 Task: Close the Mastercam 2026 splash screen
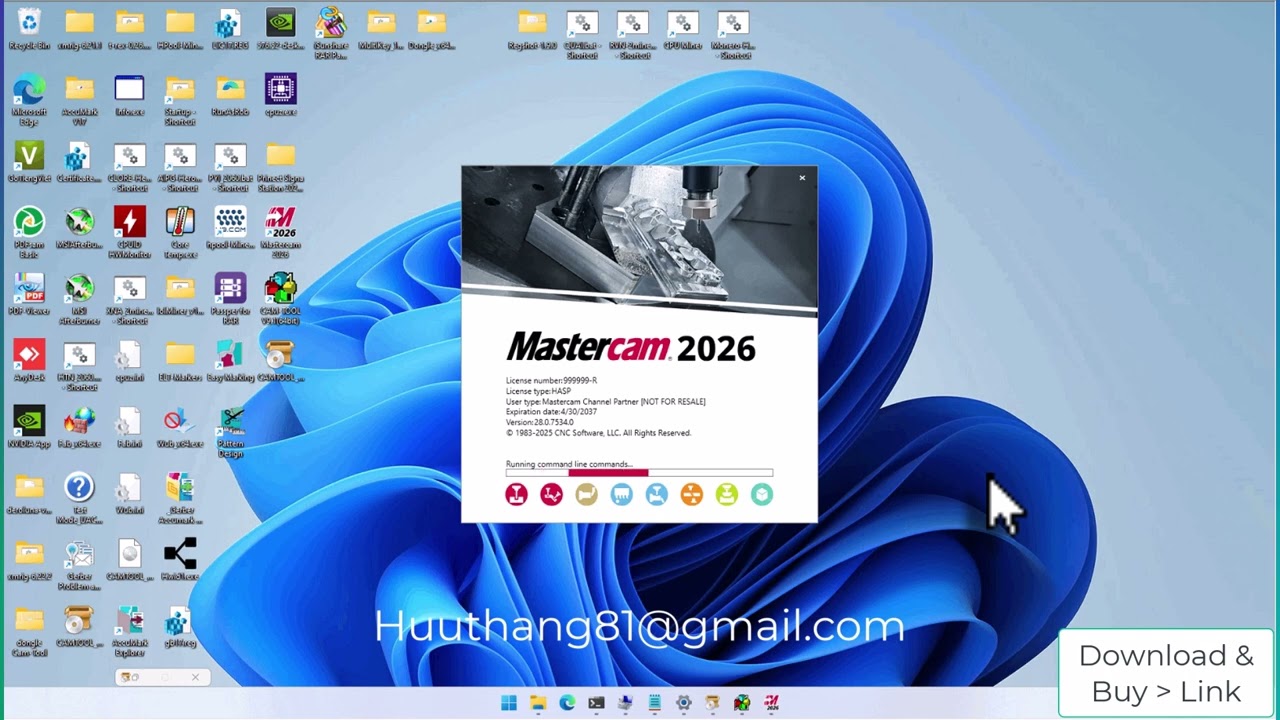click(x=801, y=178)
